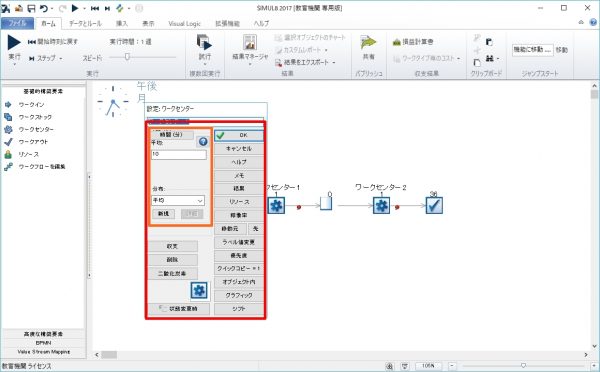Screen dimensions: 600x372
Task: Open the zoom out control in status bar
Action: [452, 365]
